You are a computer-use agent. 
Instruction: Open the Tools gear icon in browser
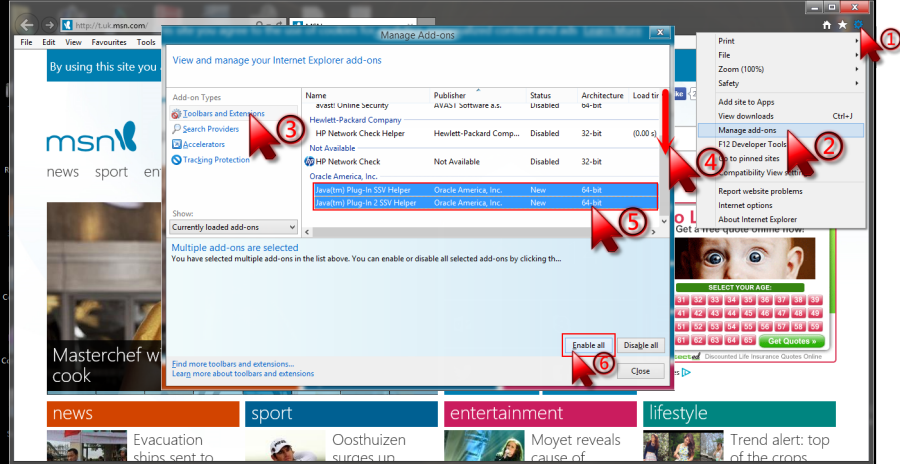(x=858, y=24)
